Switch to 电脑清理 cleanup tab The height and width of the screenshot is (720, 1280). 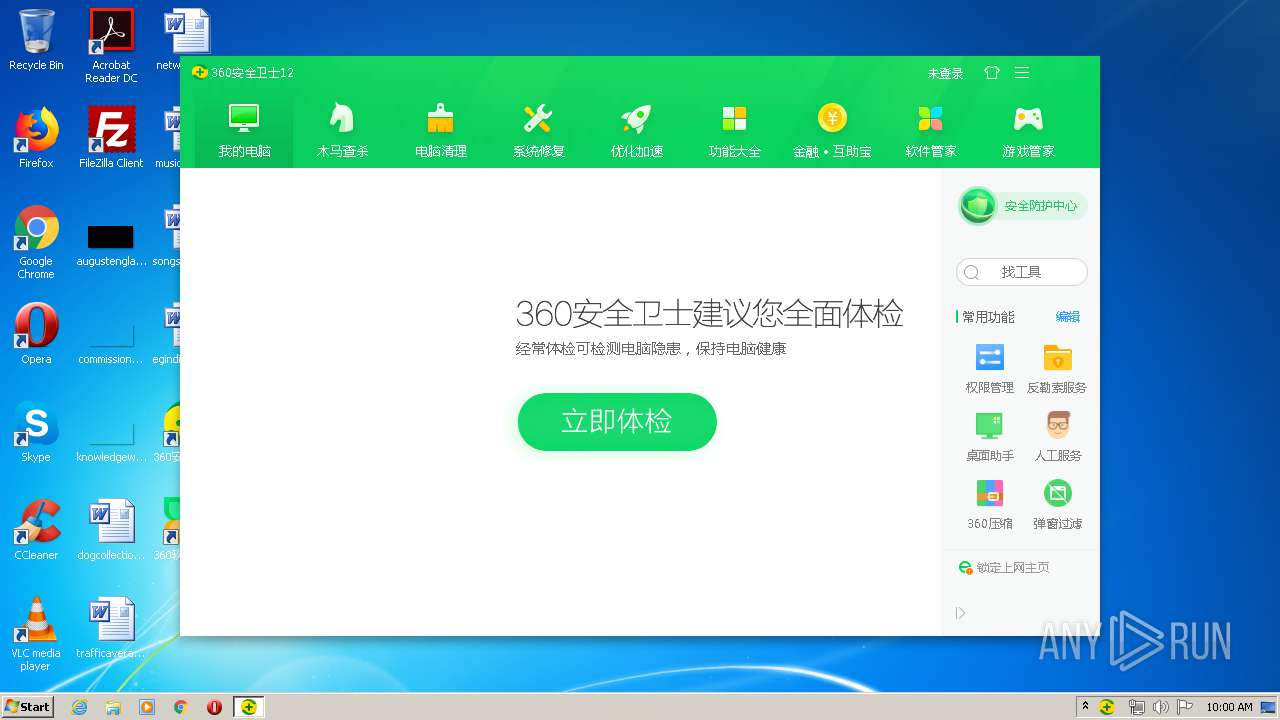coord(441,130)
